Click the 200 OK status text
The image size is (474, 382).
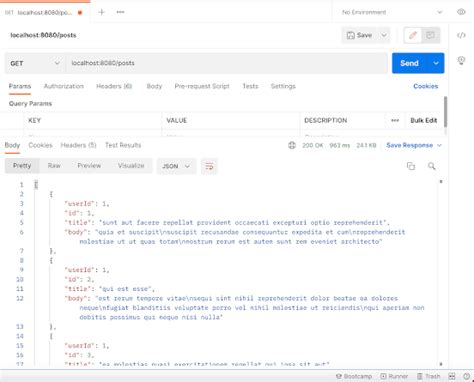tap(313, 145)
